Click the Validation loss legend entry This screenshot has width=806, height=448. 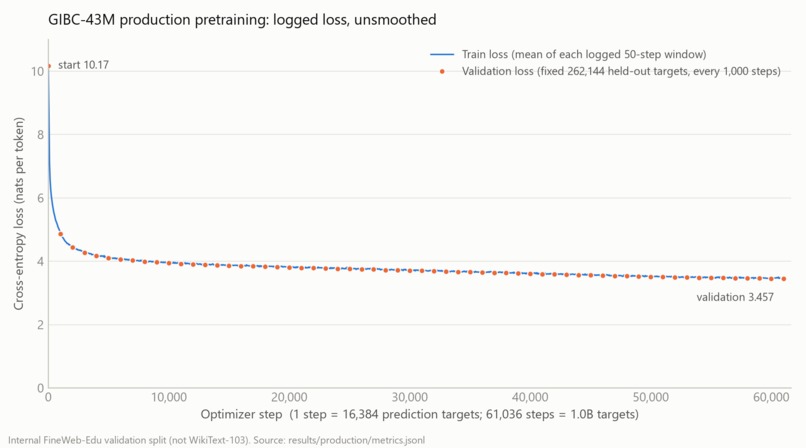tap(609, 71)
